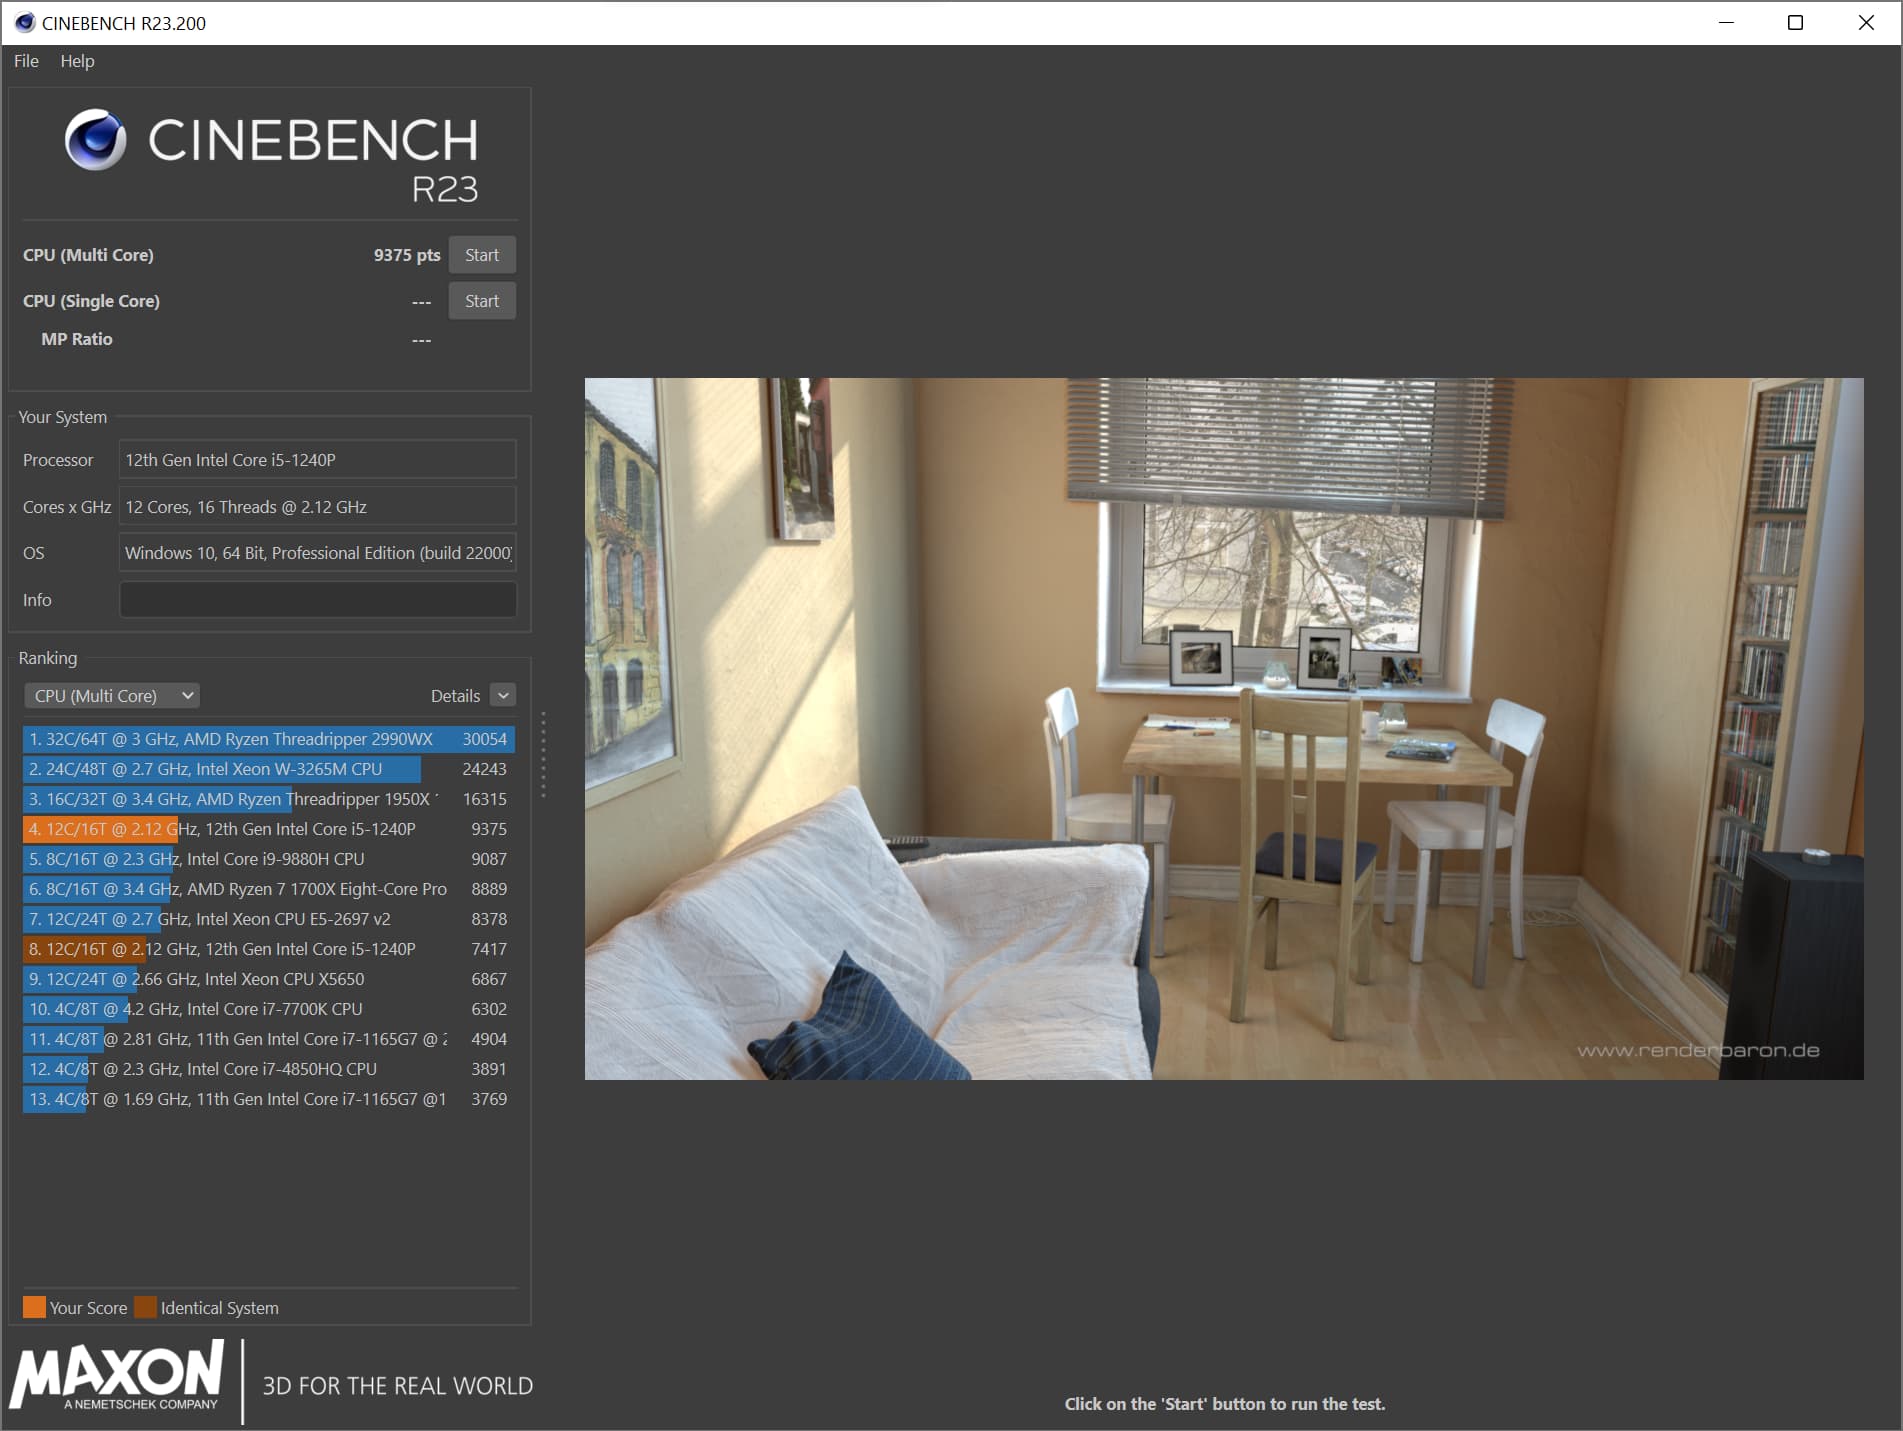Viewport: 1903px width, 1431px height.
Task: Select ranking row 4 with score 9375
Action: pos(269,829)
